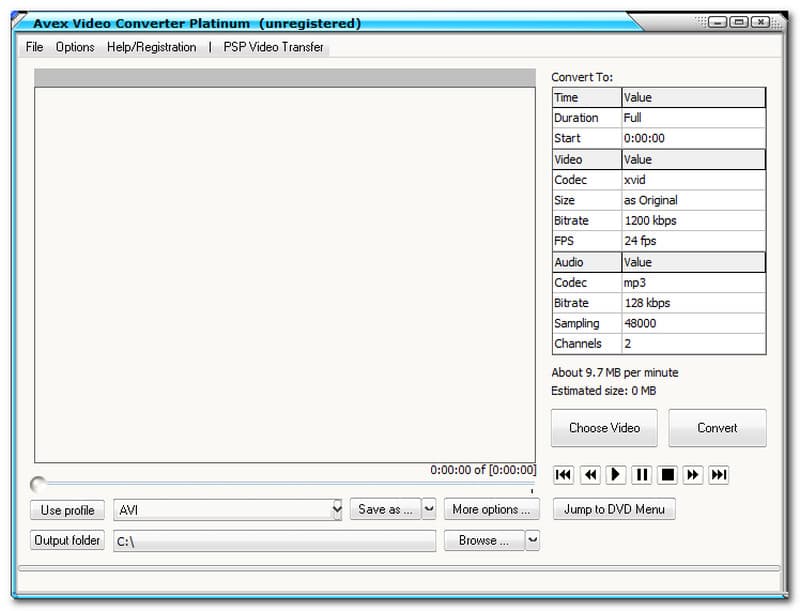The height and width of the screenshot is (611, 800).
Task: Click the fast forward playback icon
Action: click(693, 475)
